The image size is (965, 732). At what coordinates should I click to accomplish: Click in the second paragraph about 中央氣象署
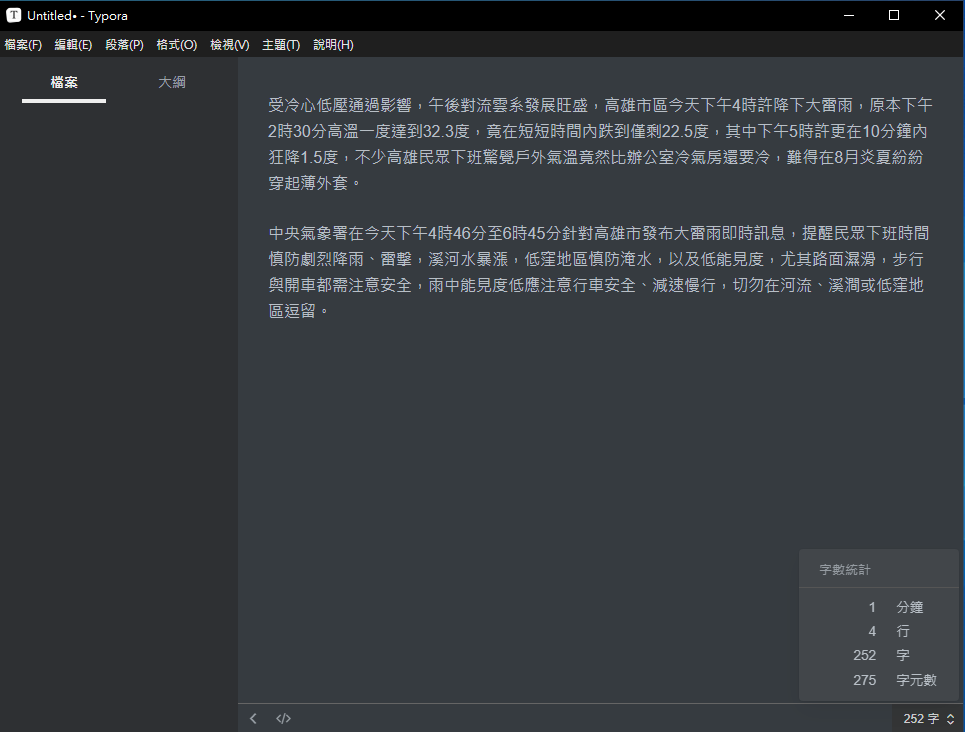click(x=600, y=272)
